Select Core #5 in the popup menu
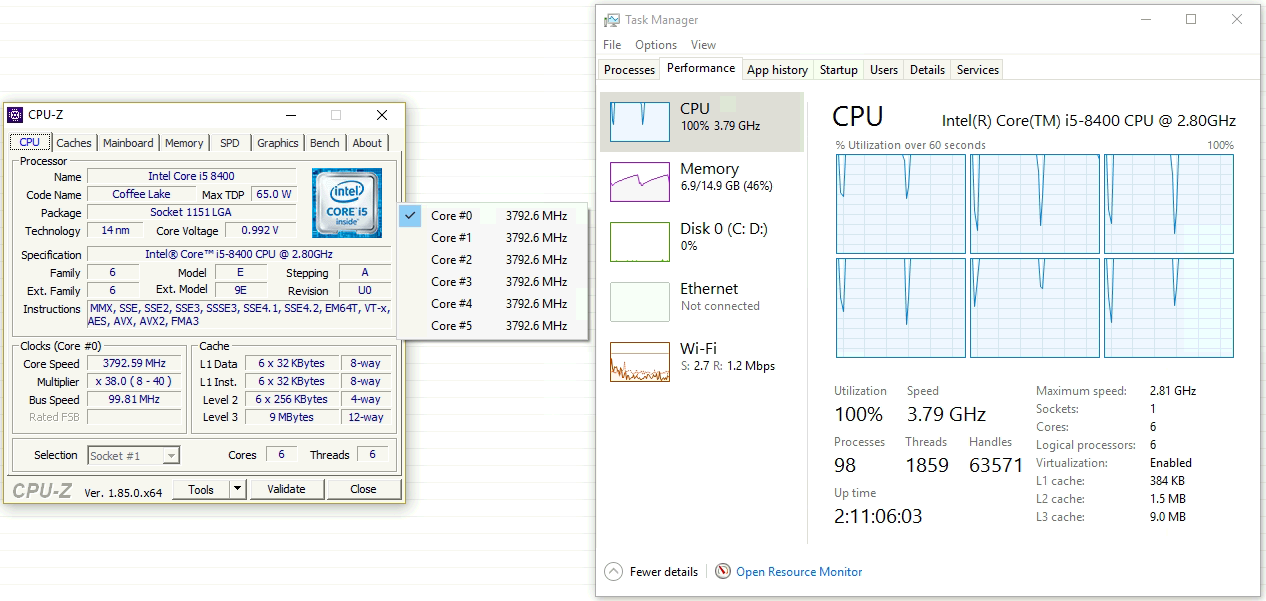 point(493,326)
